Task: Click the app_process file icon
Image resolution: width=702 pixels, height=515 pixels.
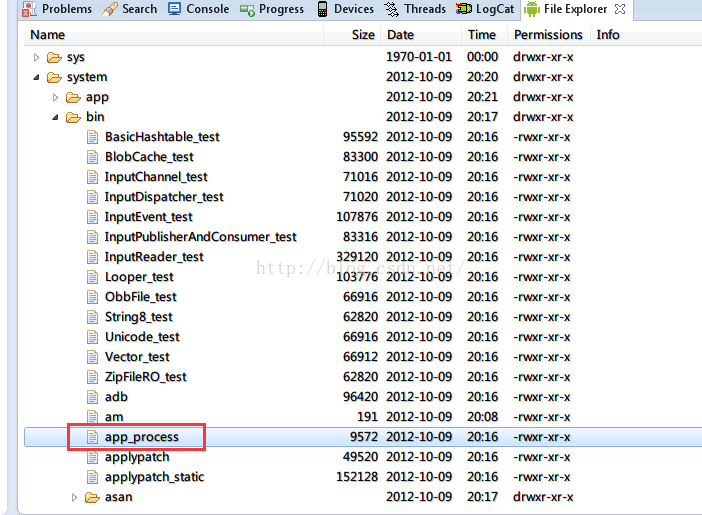Action: tap(92, 437)
